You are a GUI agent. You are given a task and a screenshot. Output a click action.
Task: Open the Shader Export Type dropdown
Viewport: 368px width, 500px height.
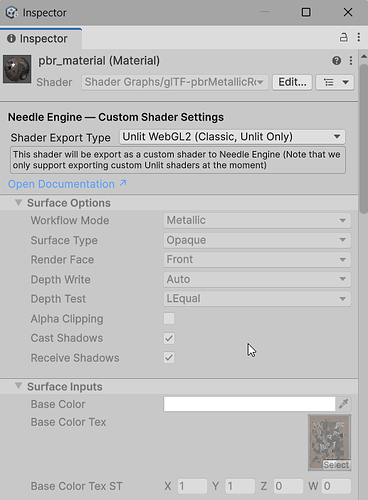pos(232,137)
